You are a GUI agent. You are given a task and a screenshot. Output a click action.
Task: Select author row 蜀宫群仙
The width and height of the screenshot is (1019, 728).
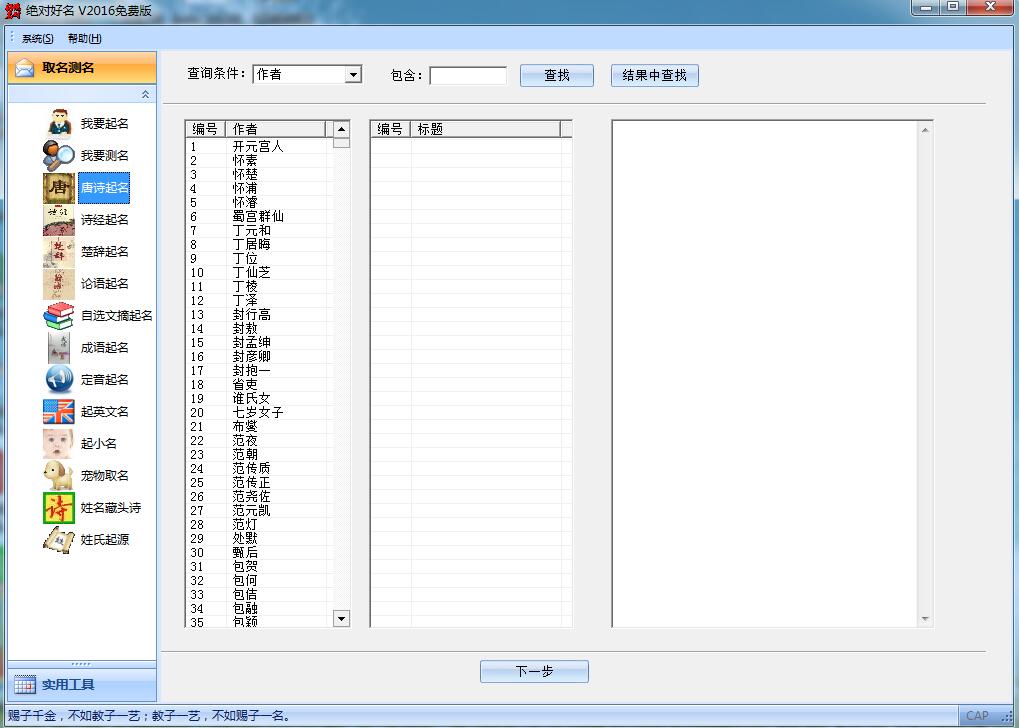tap(259, 216)
